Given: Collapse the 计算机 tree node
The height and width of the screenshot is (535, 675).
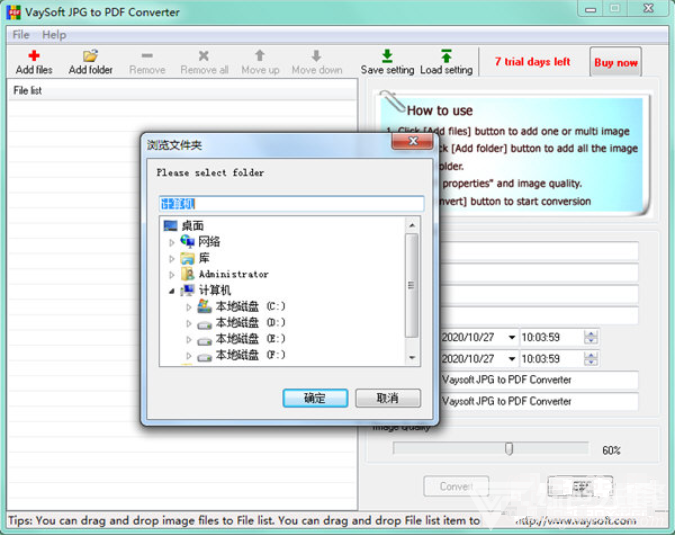Looking at the screenshot, I should click(172, 291).
